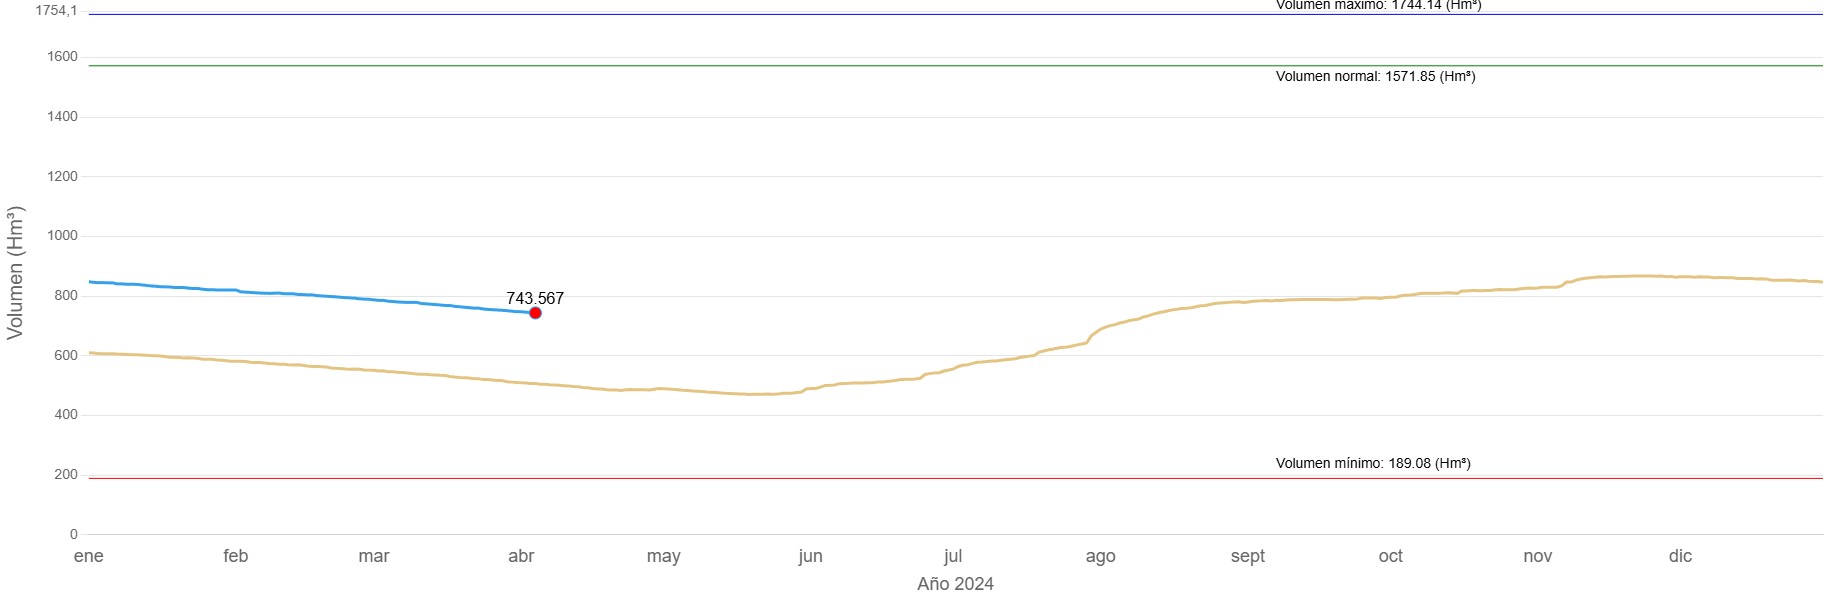Click the "Año 2024" axis title
The height and width of the screenshot is (600, 1830).
click(955, 584)
